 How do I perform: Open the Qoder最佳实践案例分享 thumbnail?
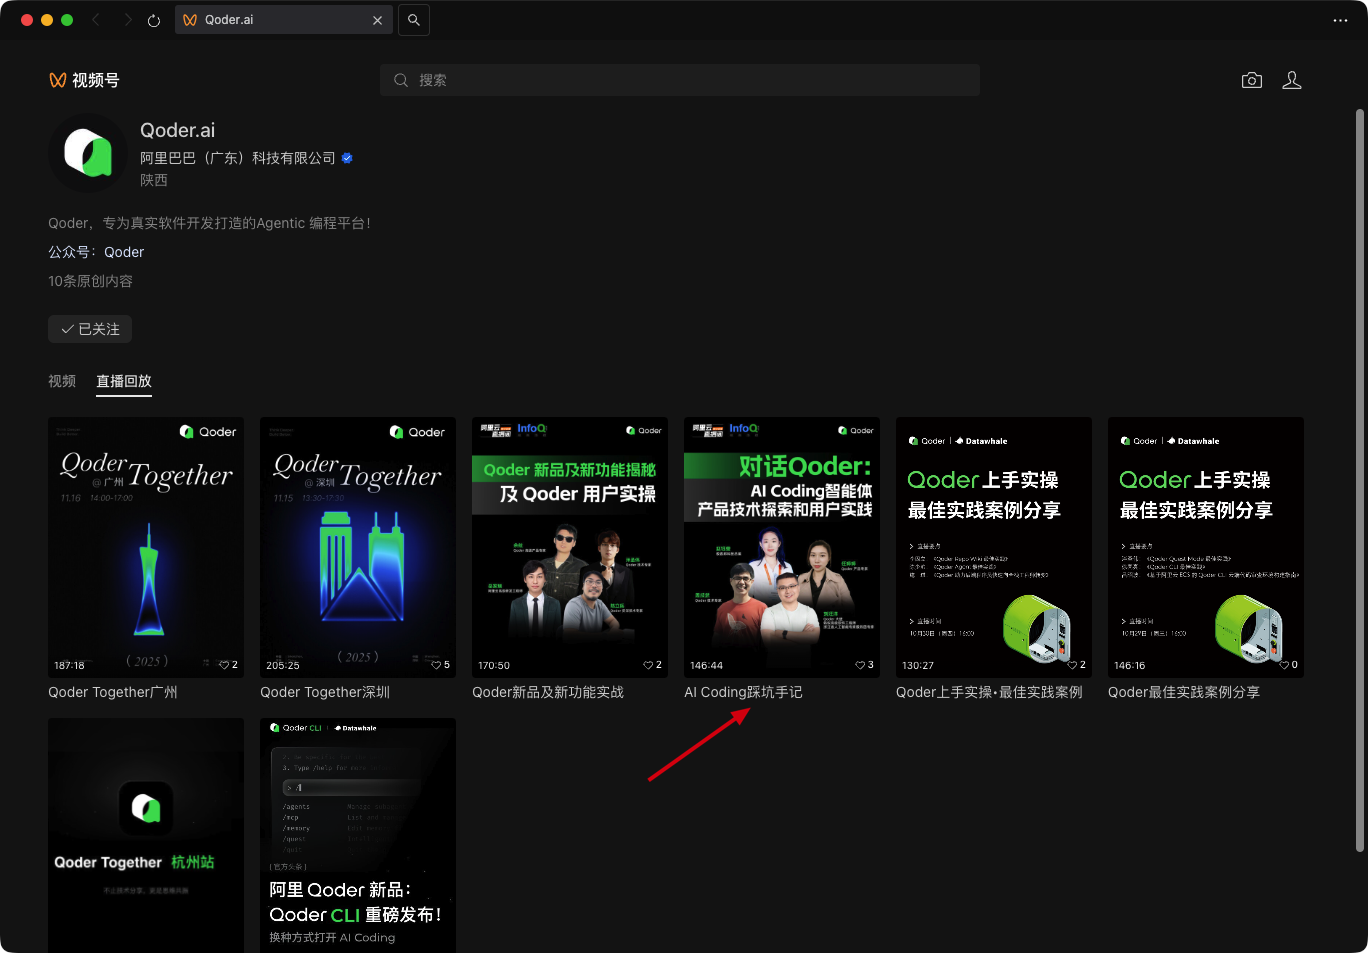click(x=1206, y=547)
